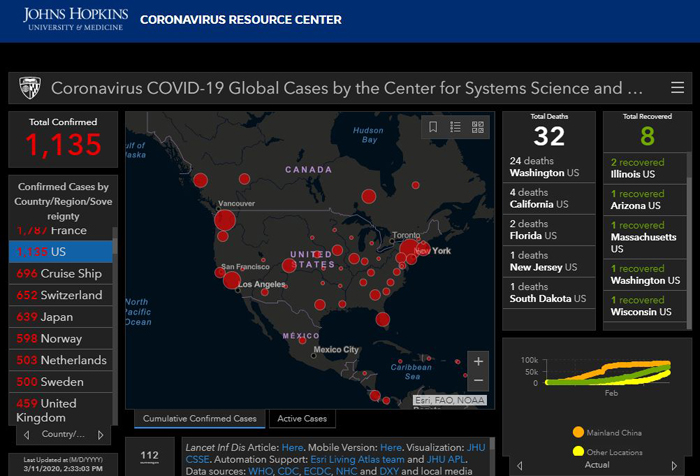Switch to Active Cases tab
This screenshot has width=700, height=476.
tap(302, 419)
